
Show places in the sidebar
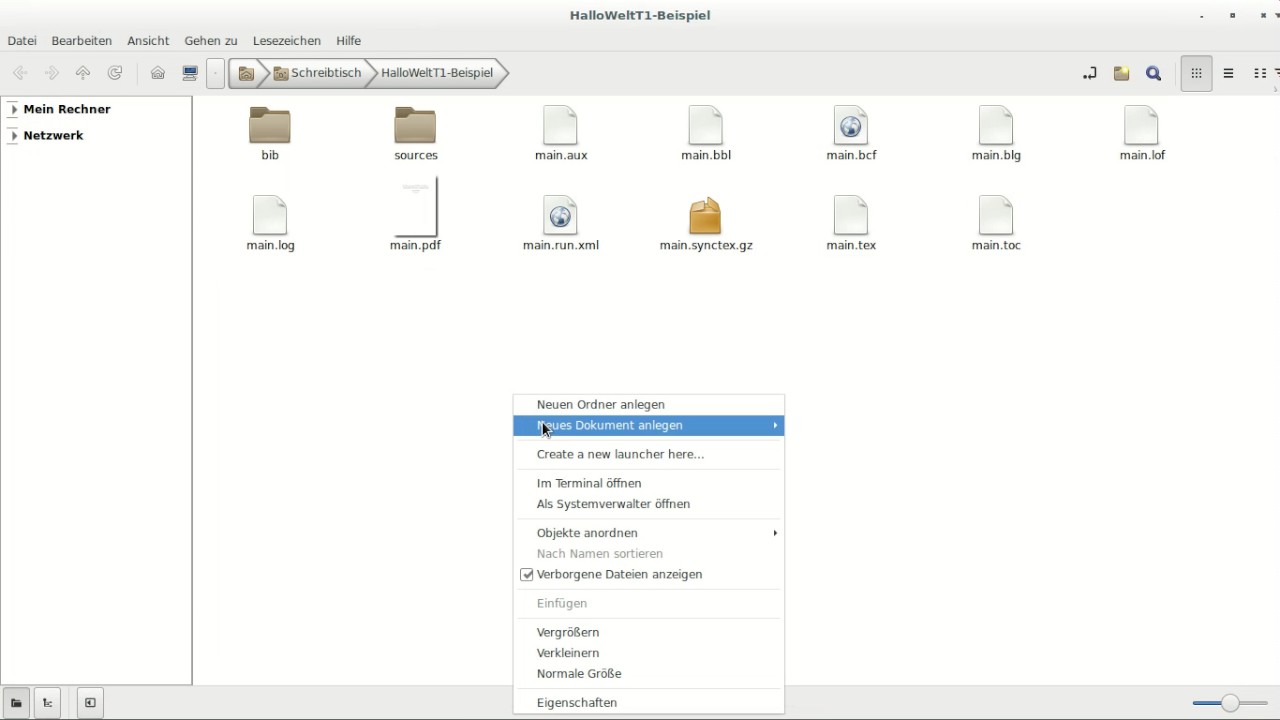(16, 703)
